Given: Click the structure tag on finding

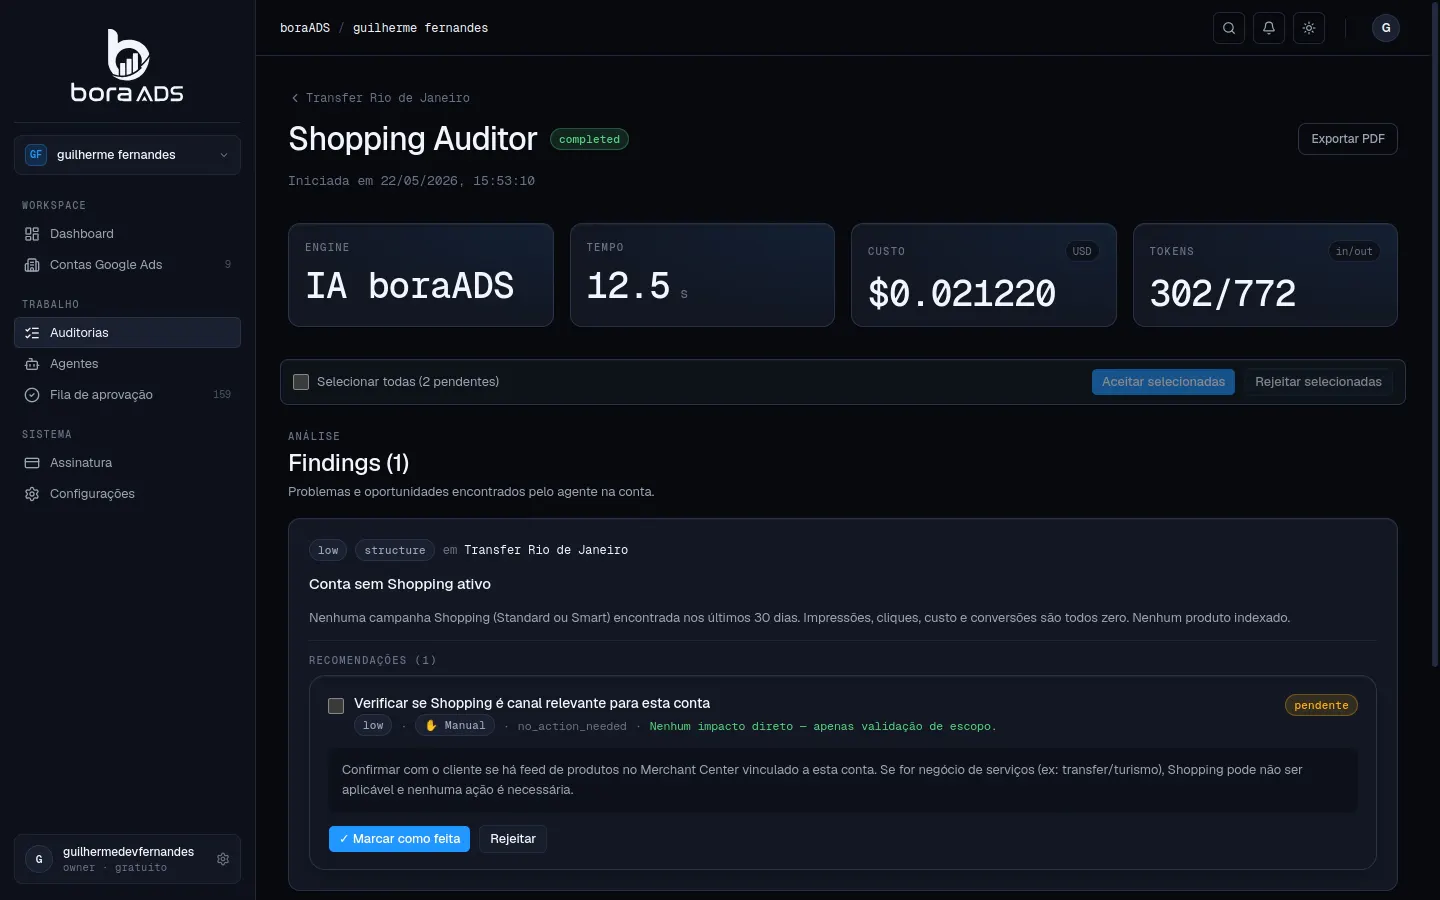Looking at the screenshot, I should point(394,550).
